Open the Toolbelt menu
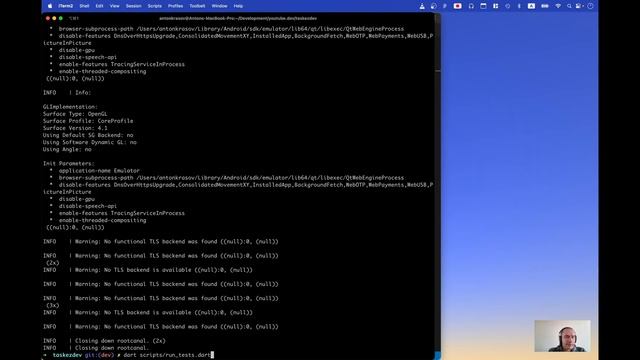 (x=197, y=6)
